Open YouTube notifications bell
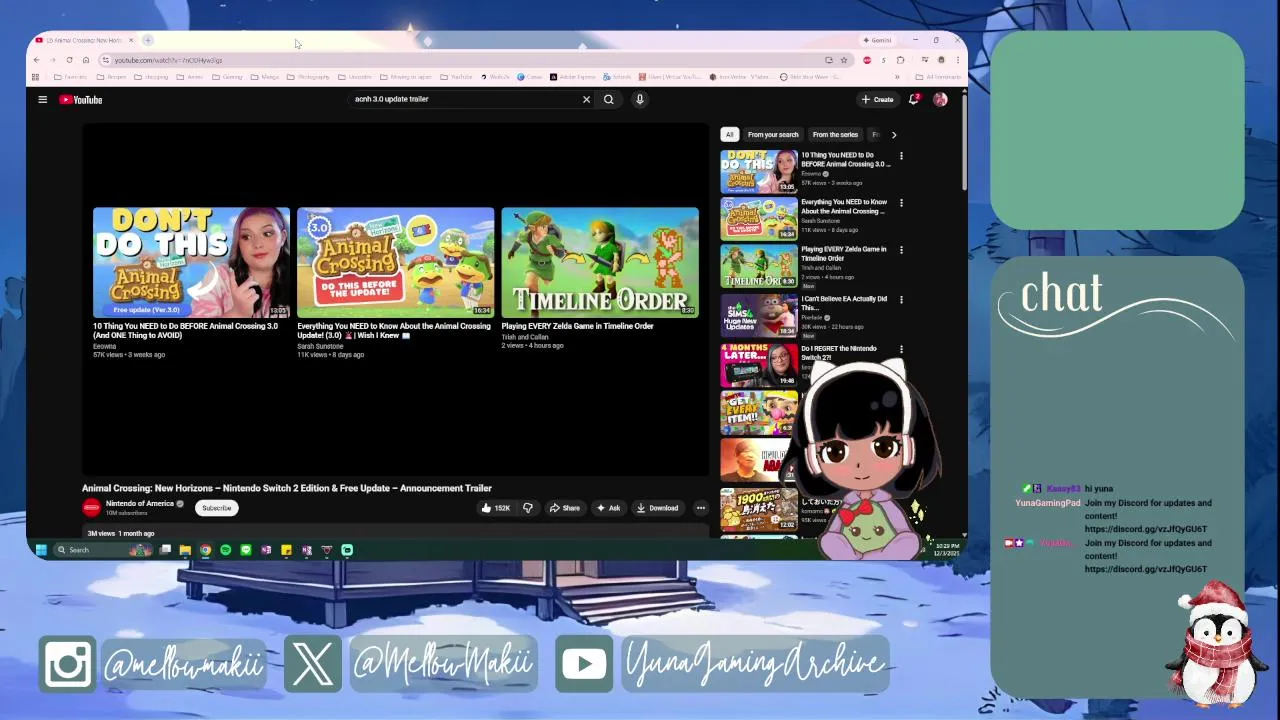 (x=914, y=99)
